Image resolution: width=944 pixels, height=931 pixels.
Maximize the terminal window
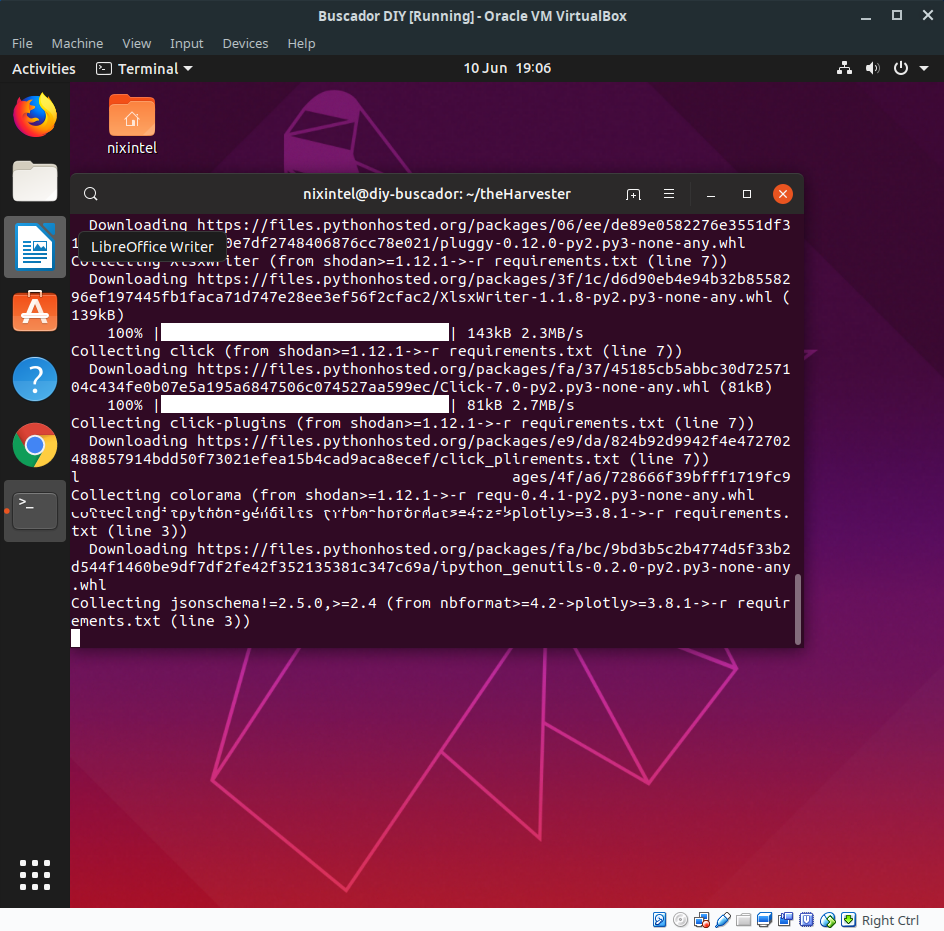point(747,194)
